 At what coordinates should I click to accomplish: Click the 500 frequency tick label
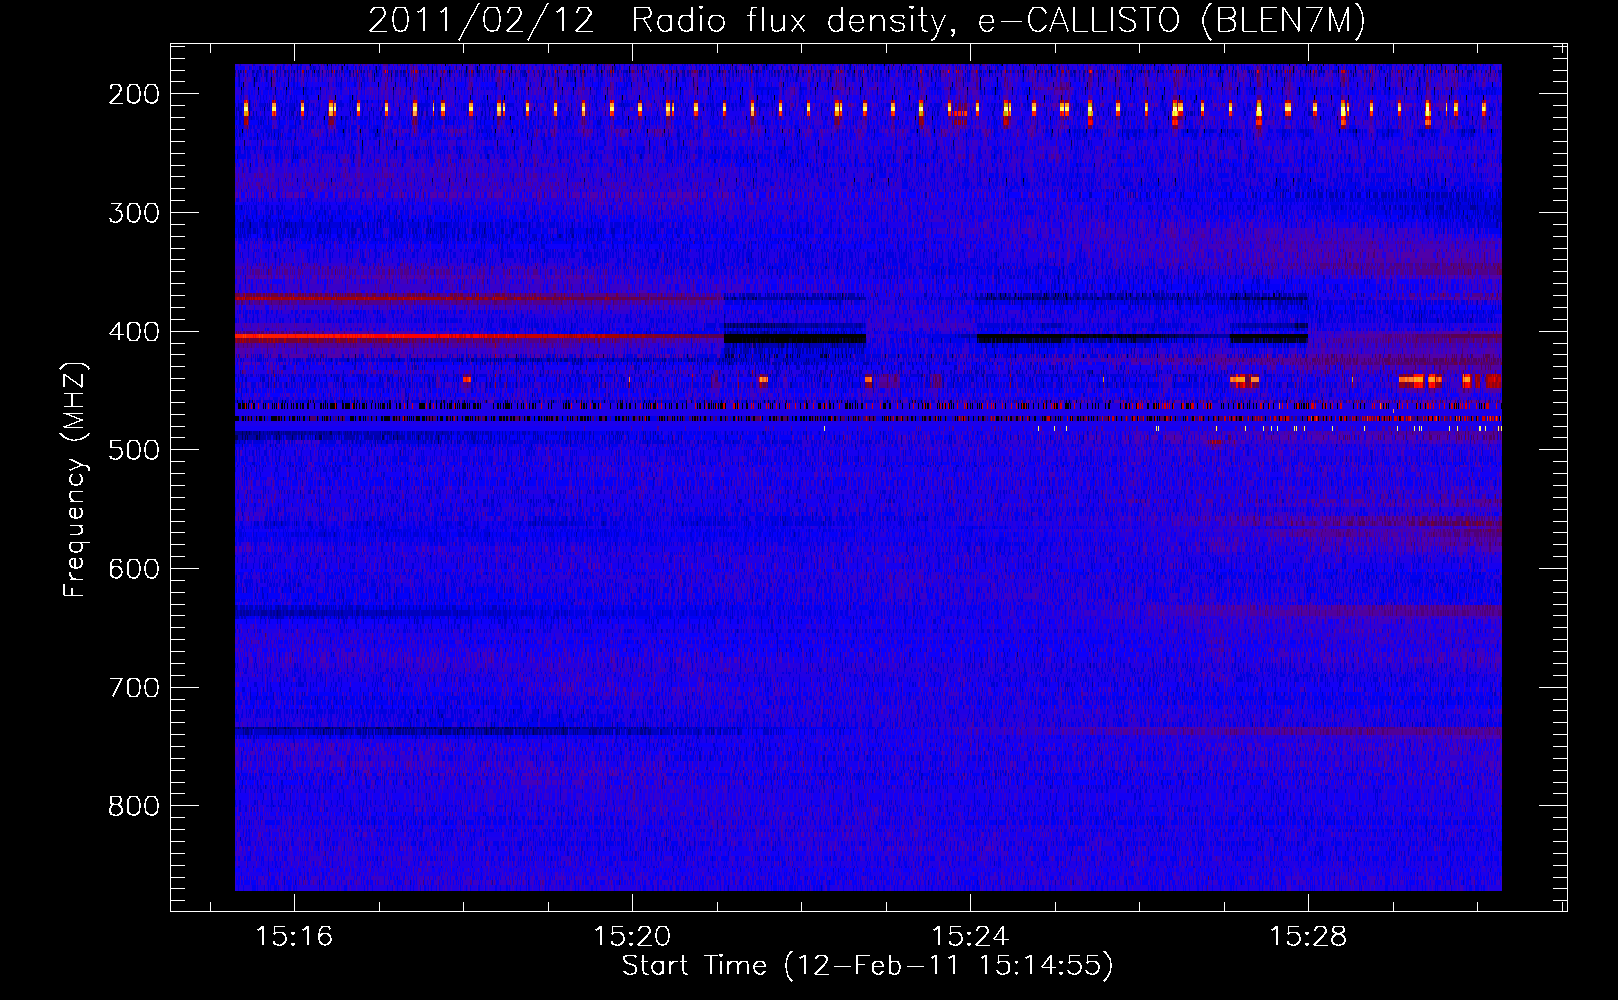pos(134,450)
